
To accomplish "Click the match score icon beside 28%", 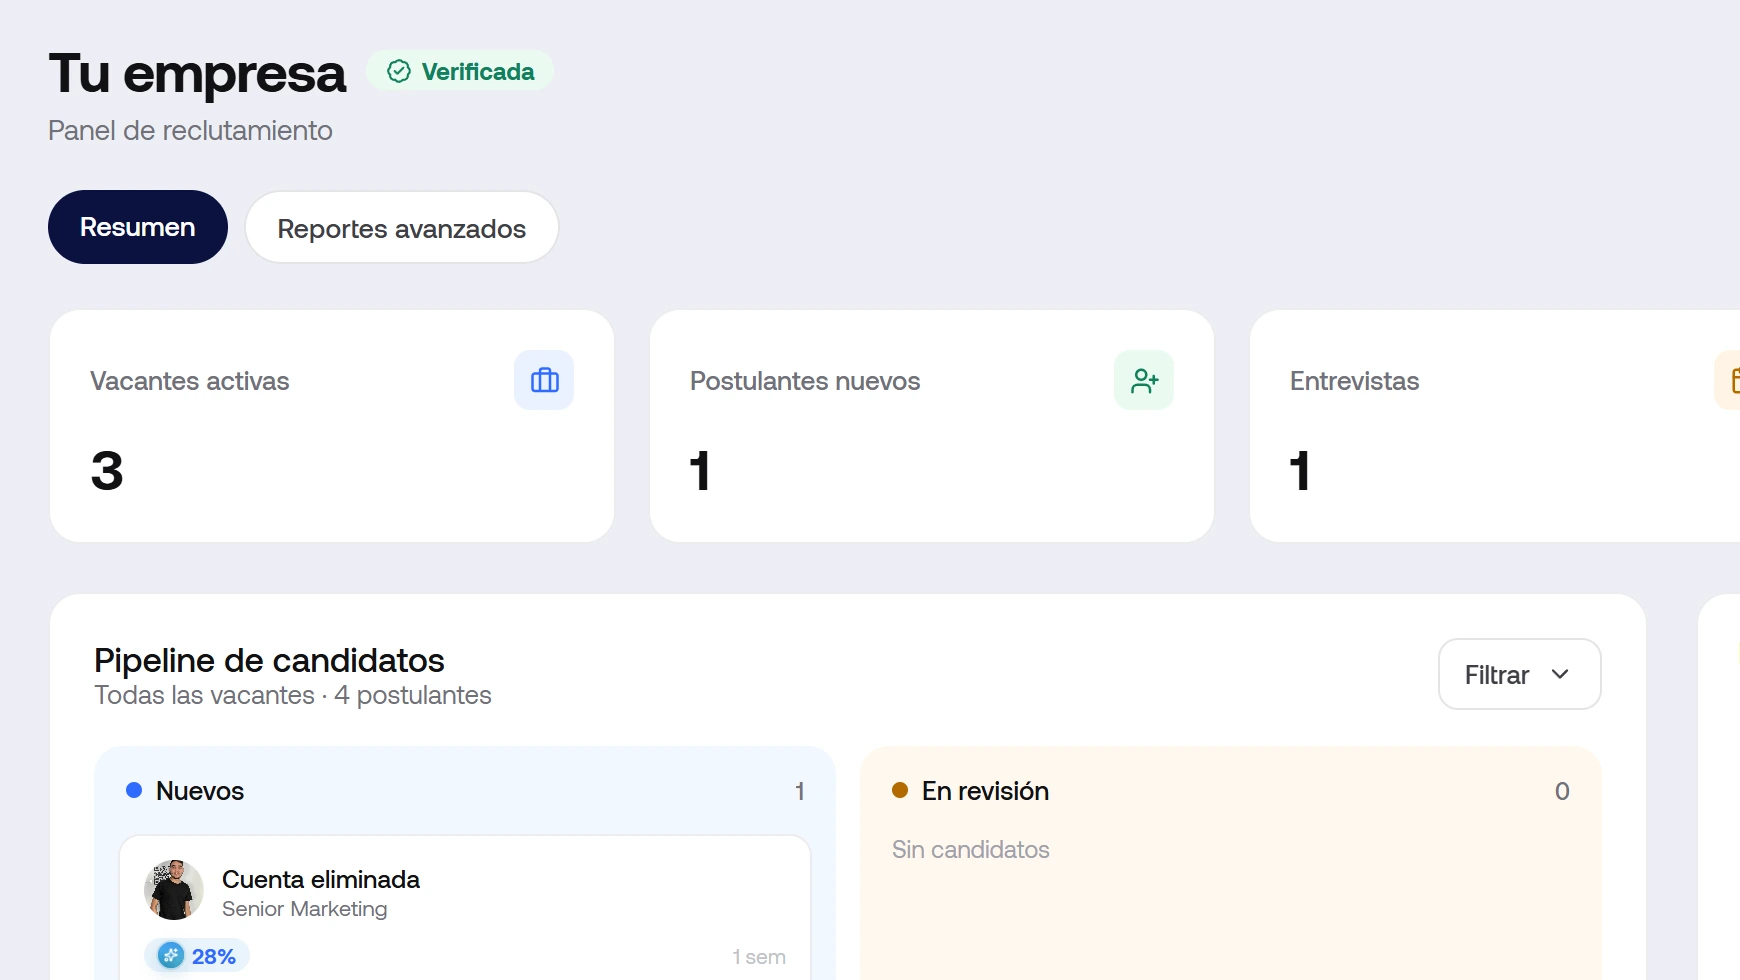I will pyautogui.click(x=171, y=956).
